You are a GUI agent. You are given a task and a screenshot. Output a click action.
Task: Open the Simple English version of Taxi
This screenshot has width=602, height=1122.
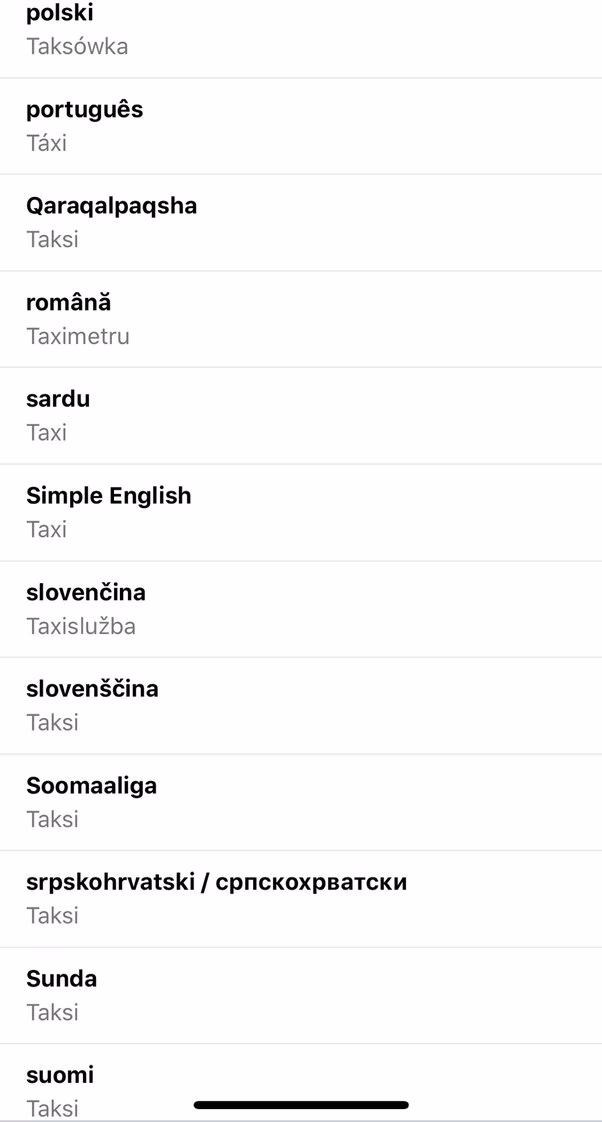[300, 512]
